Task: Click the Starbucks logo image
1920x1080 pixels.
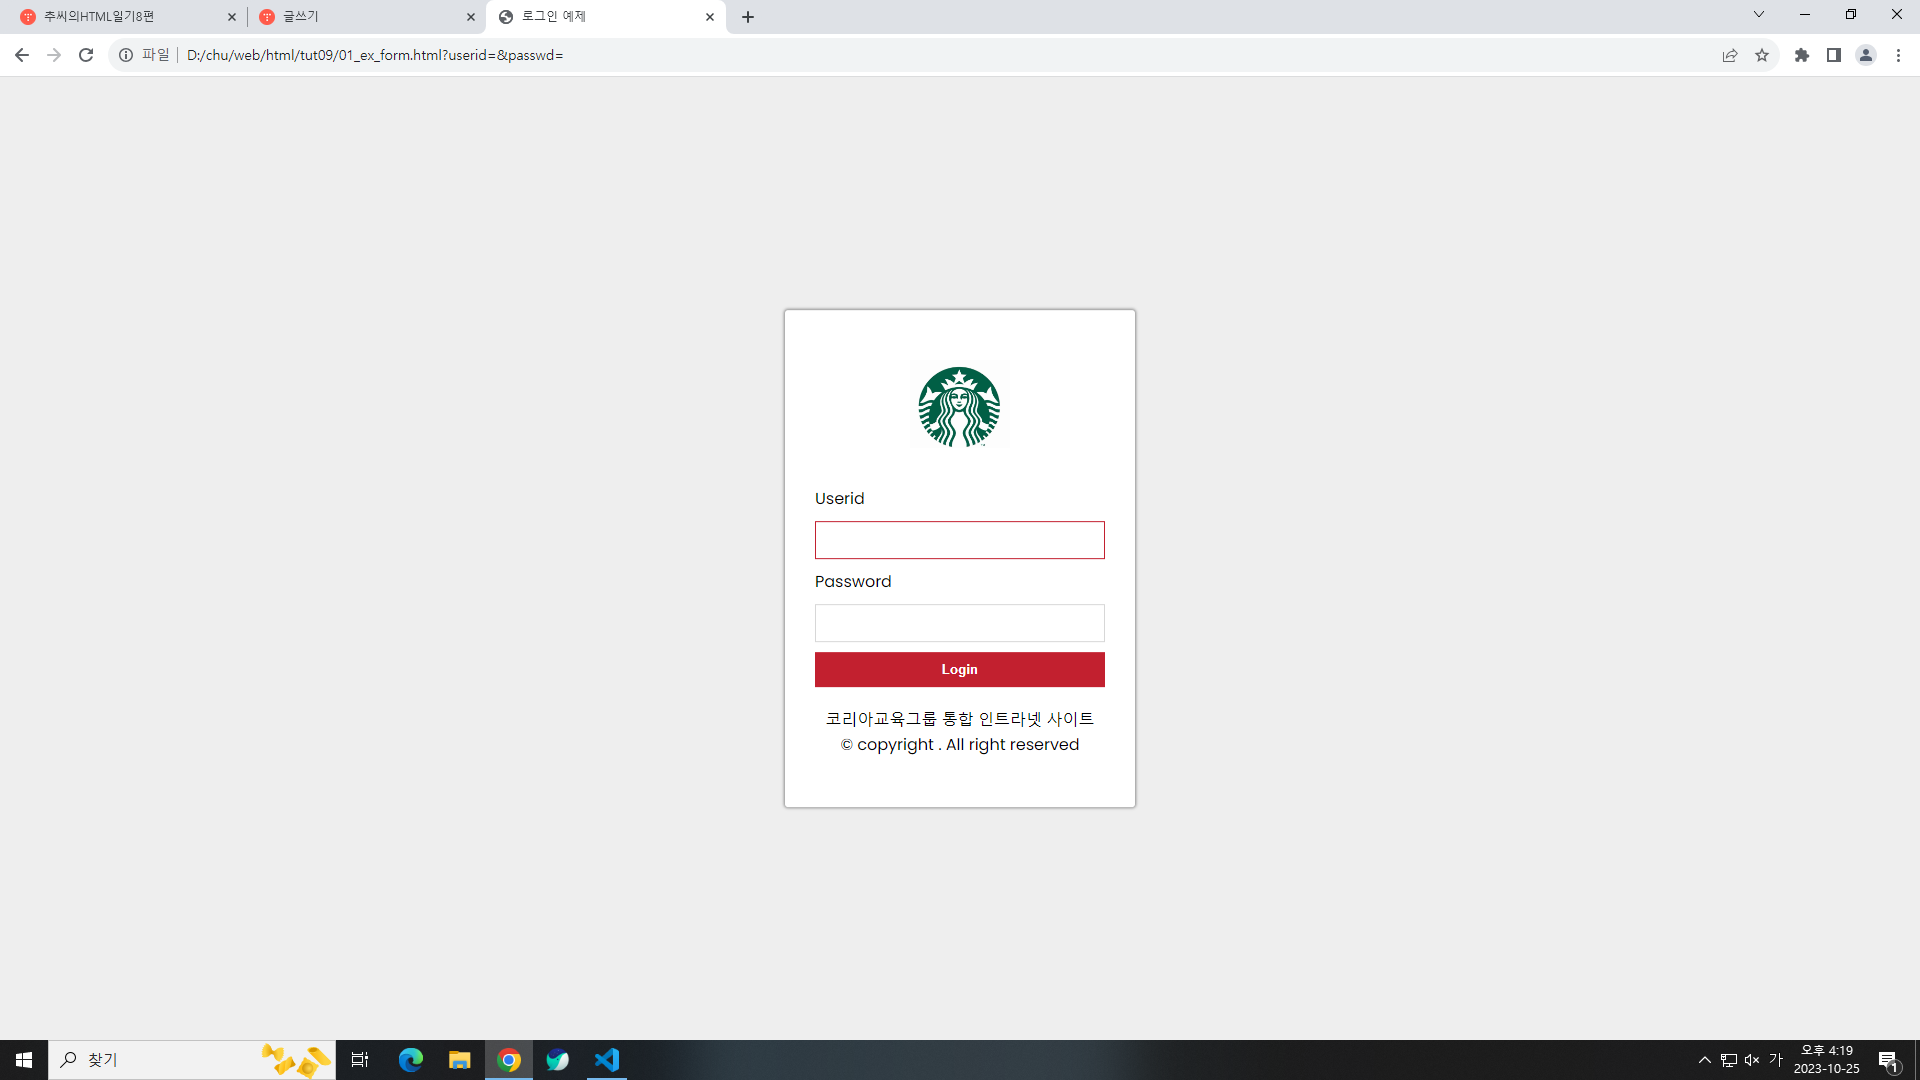Action: point(959,407)
